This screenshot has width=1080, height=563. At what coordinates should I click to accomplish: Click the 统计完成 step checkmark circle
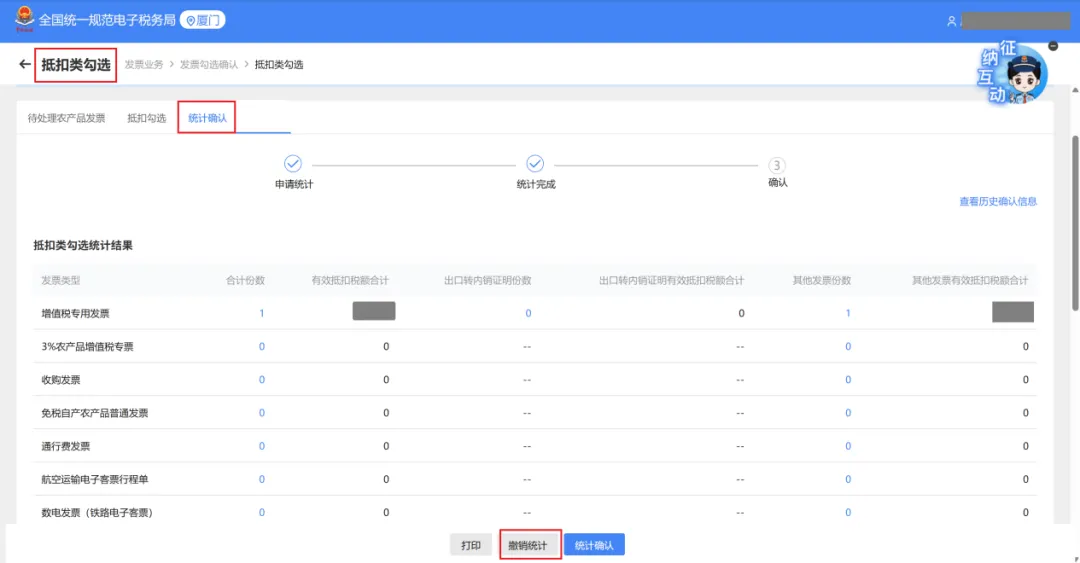[535, 164]
